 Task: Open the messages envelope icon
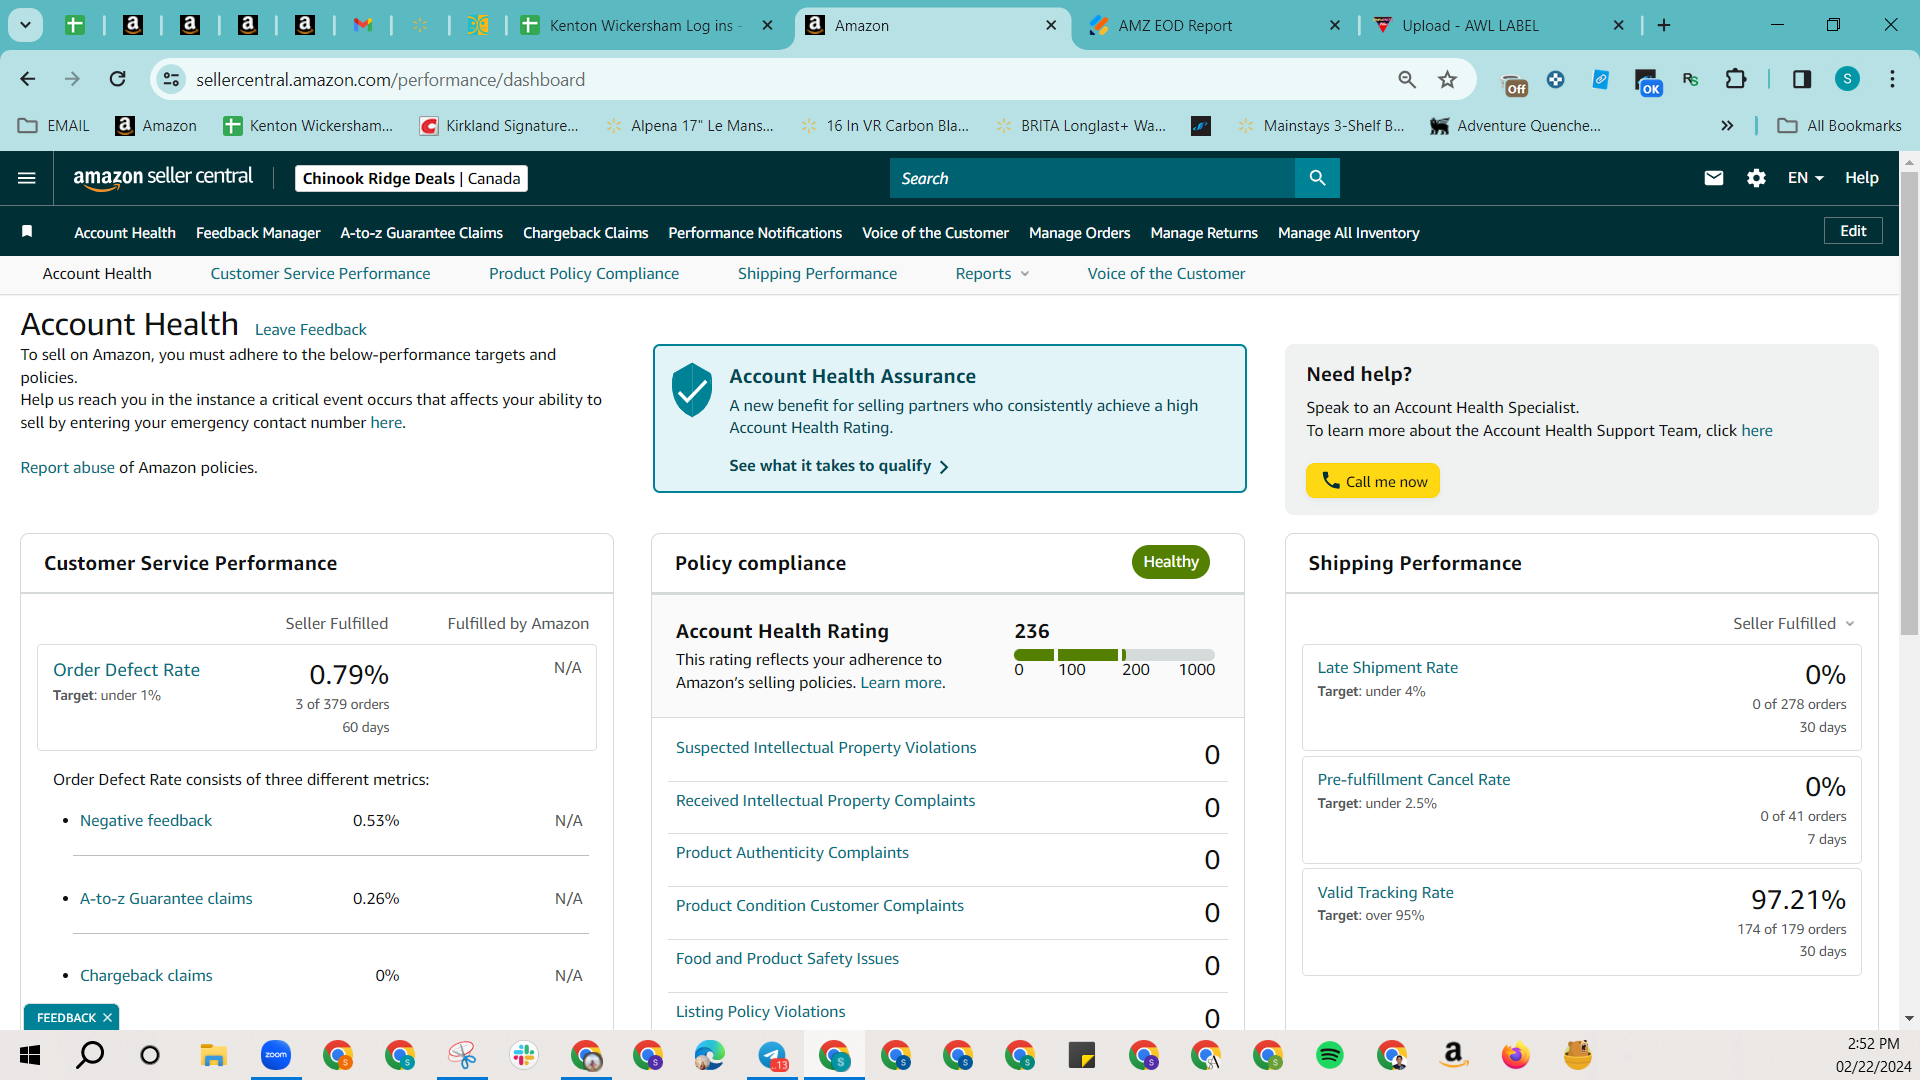click(x=1714, y=178)
